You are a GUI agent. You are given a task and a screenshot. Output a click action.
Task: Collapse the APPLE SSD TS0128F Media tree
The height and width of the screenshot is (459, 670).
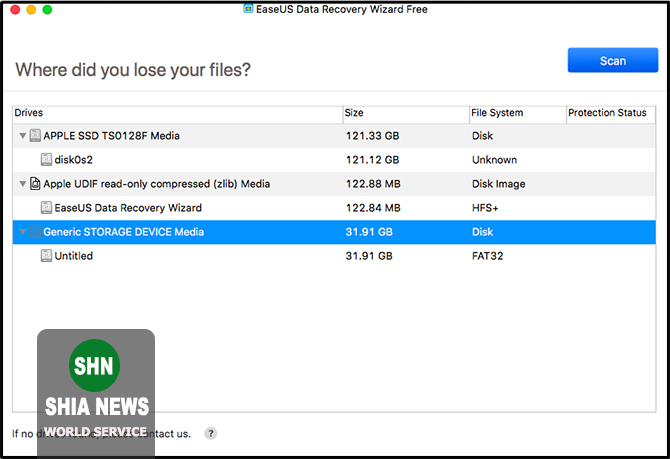click(x=23, y=136)
